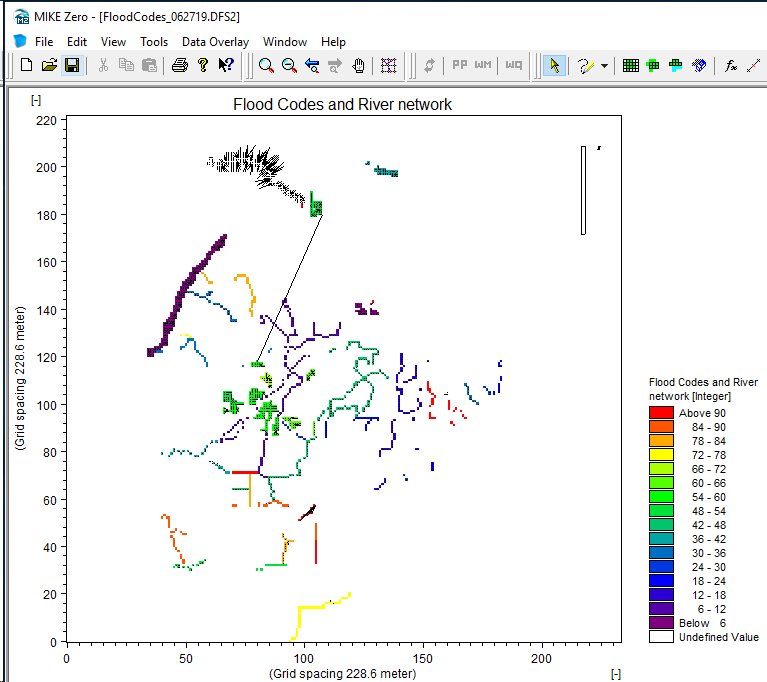The width and height of the screenshot is (767, 682).
Task: Click the Cut scissors icon
Action: [x=103, y=65]
